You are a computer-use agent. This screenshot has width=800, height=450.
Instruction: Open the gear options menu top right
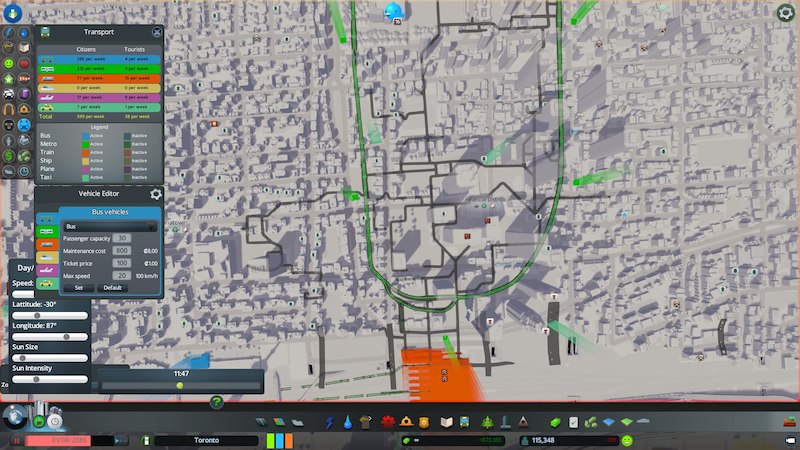(786, 13)
